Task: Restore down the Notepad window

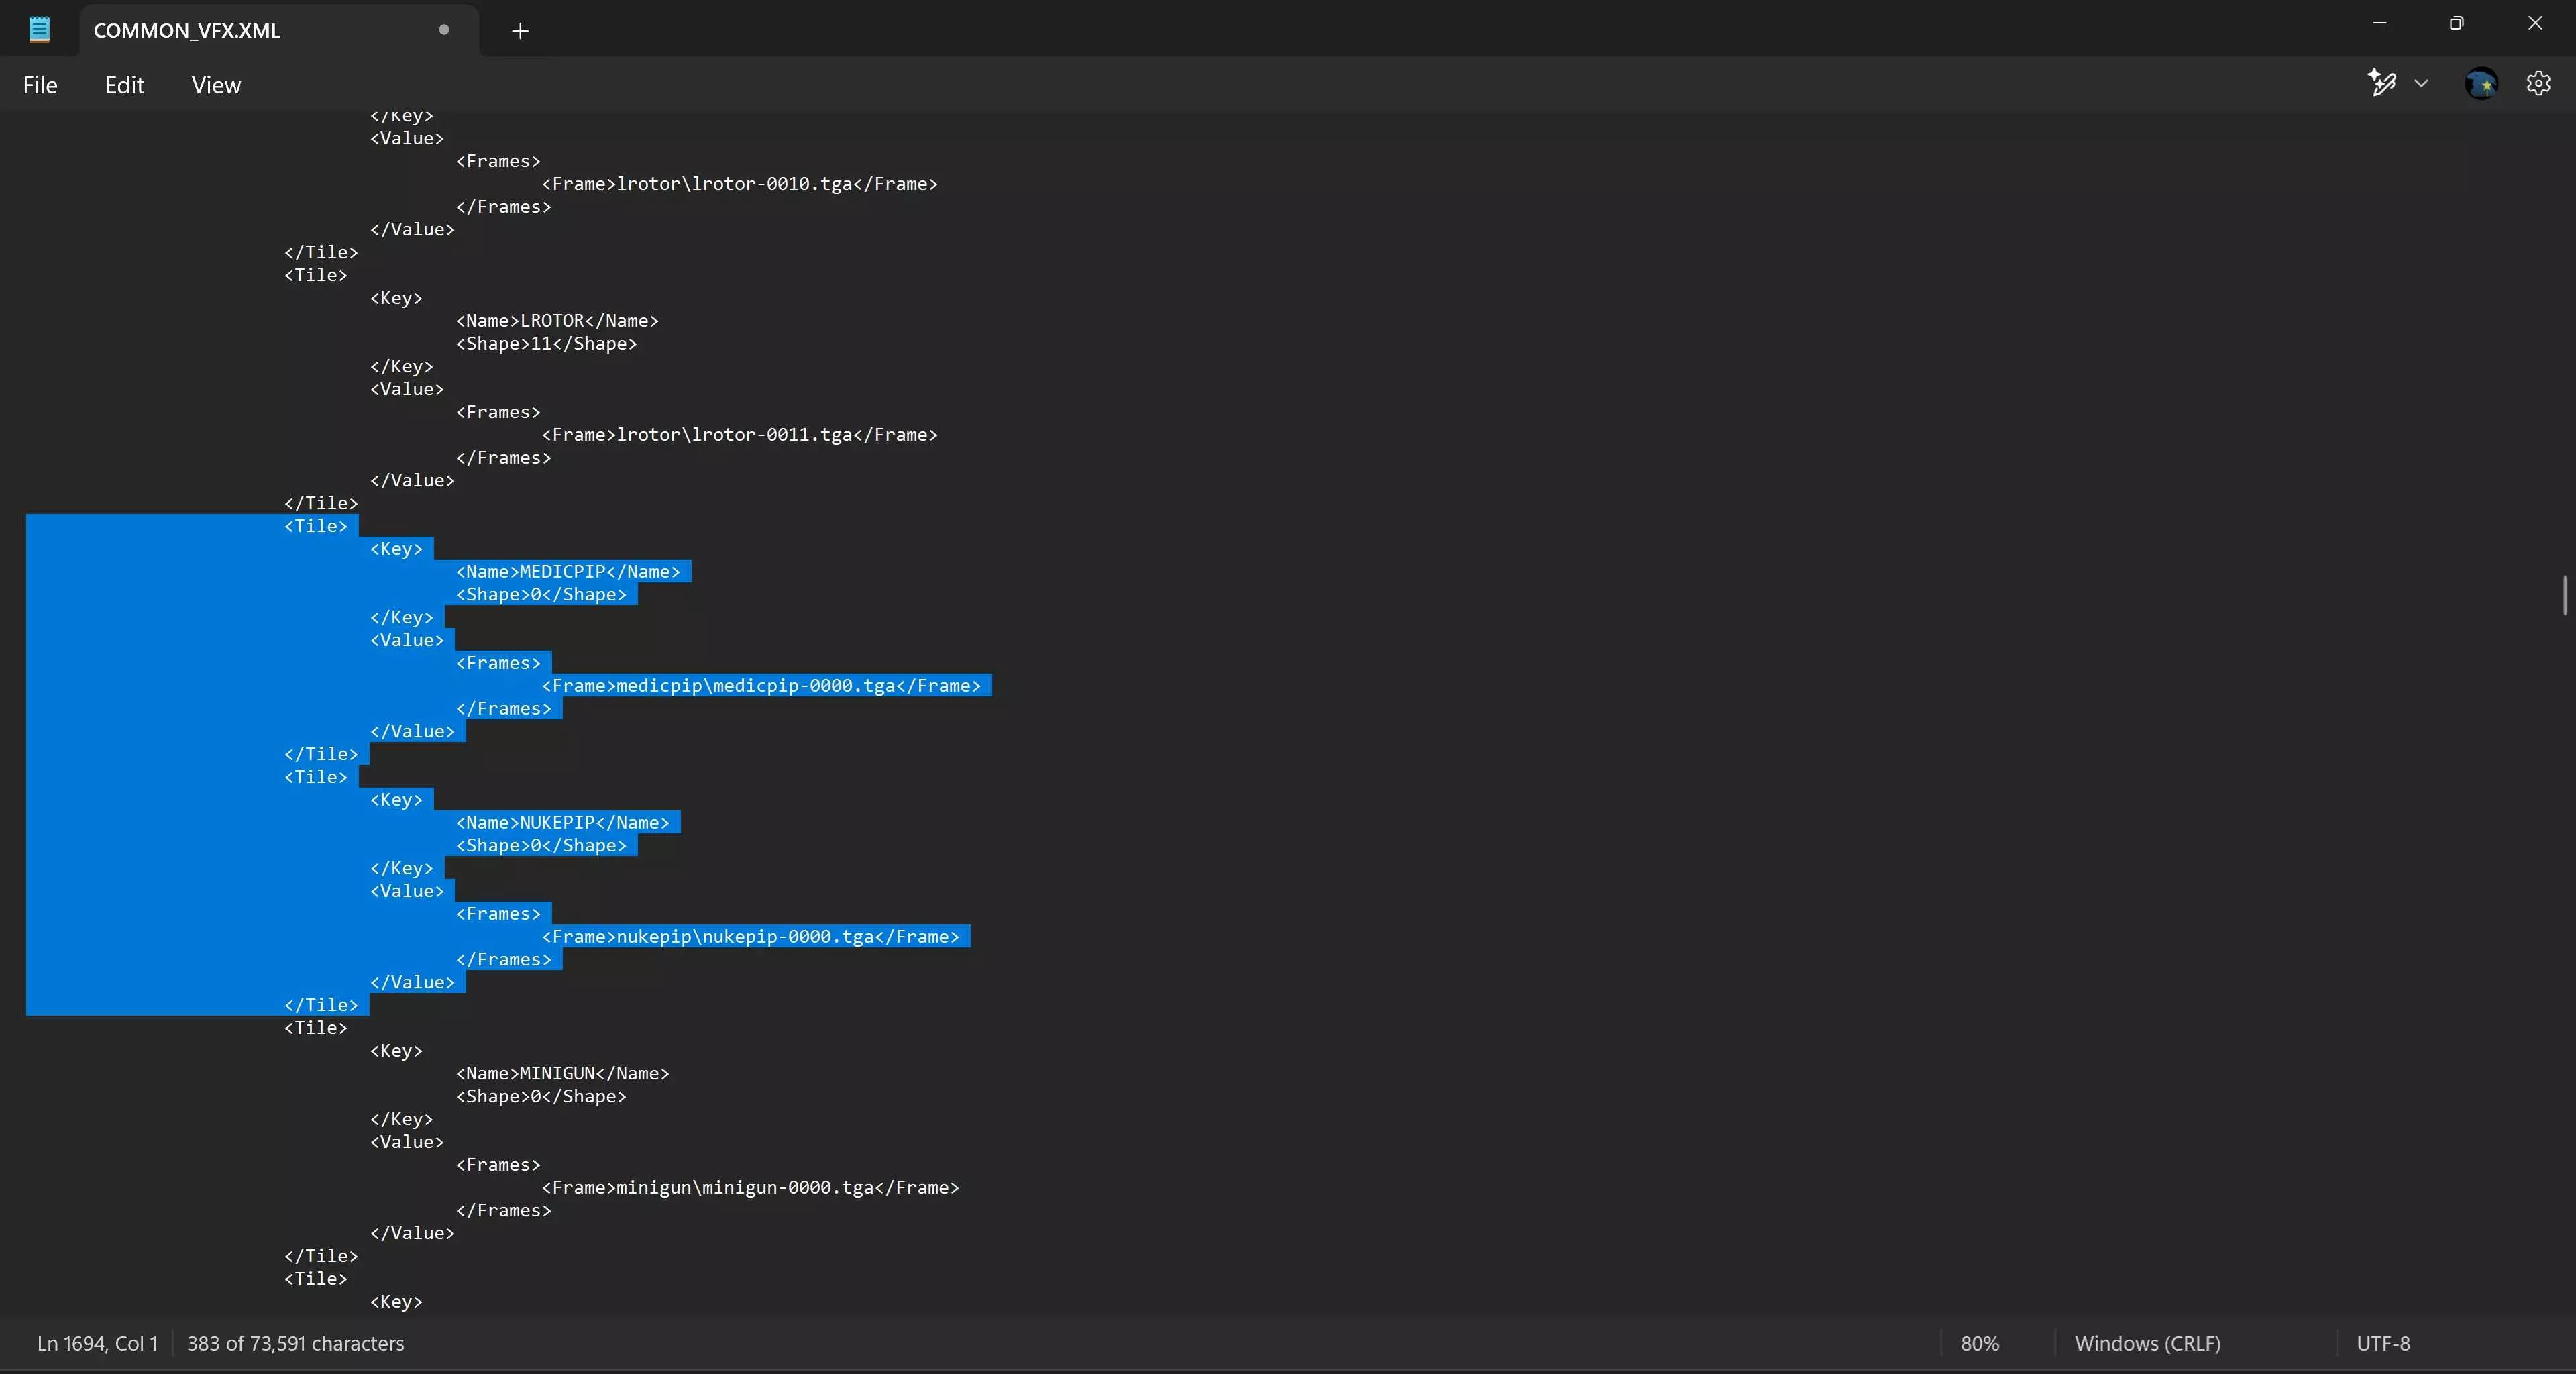Action: (2456, 23)
